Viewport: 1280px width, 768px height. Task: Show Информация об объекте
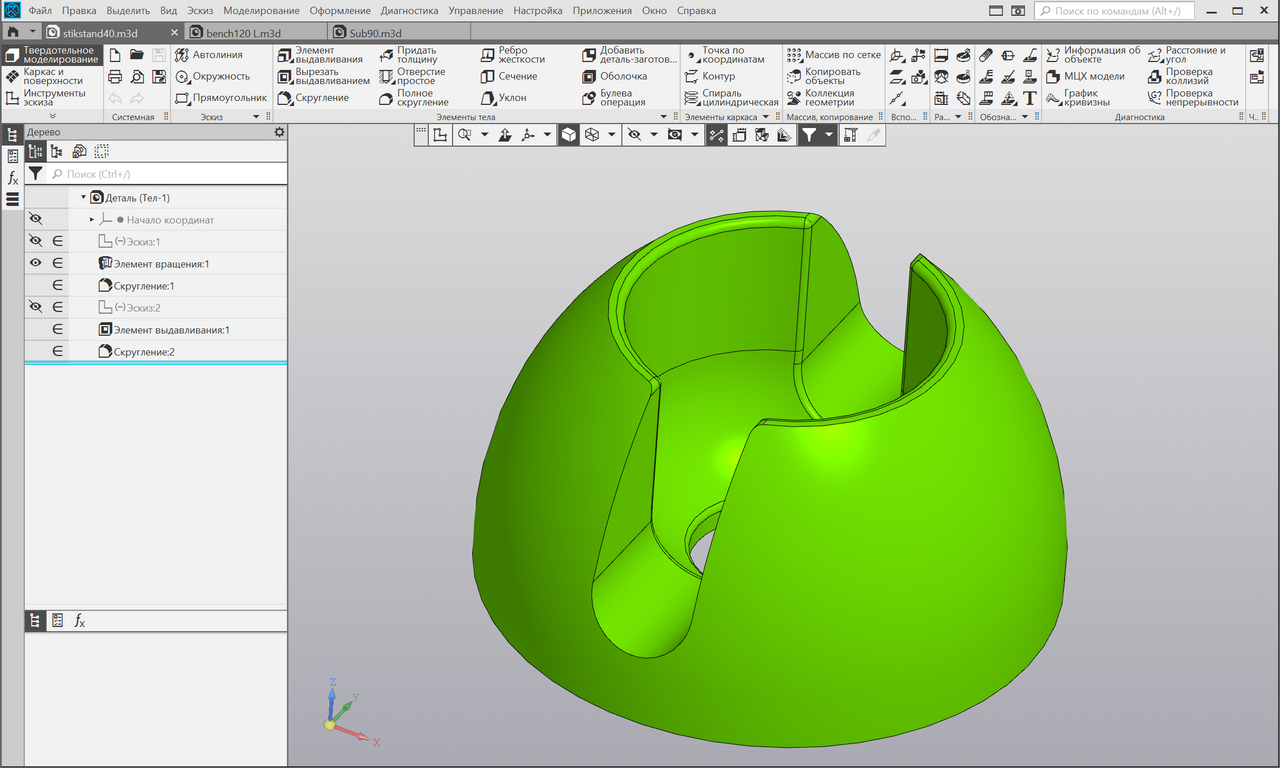click(x=1094, y=55)
